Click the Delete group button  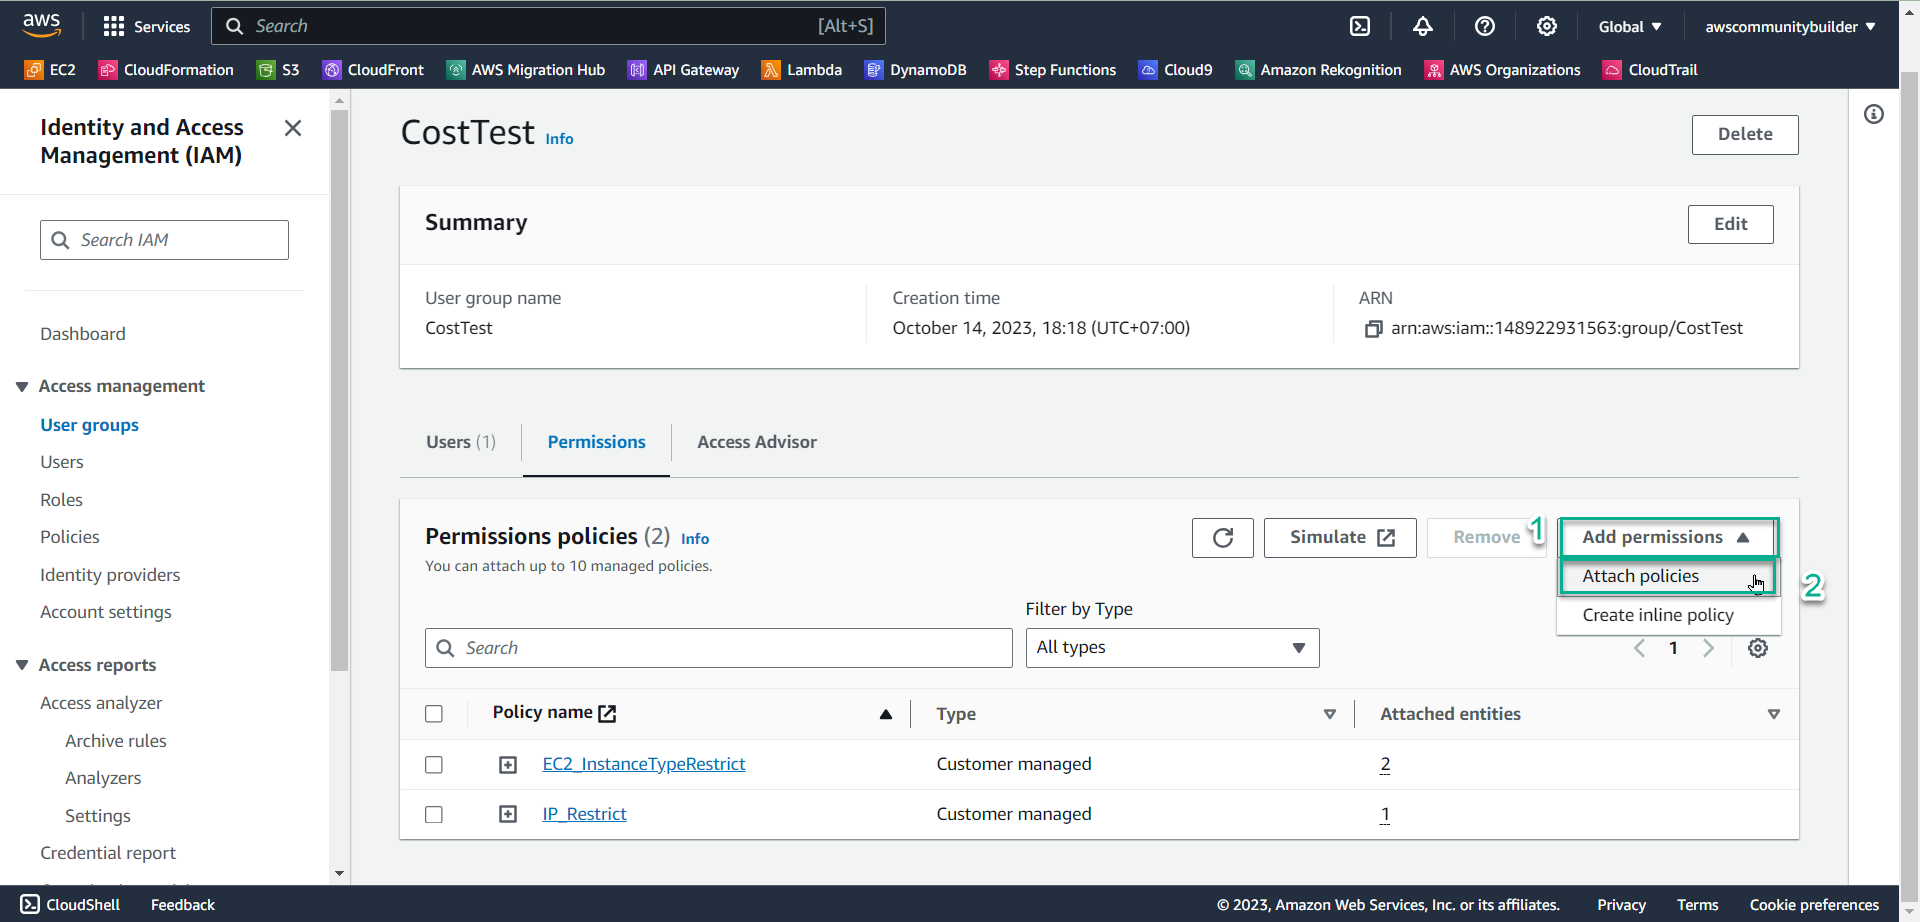click(1745, 135)
